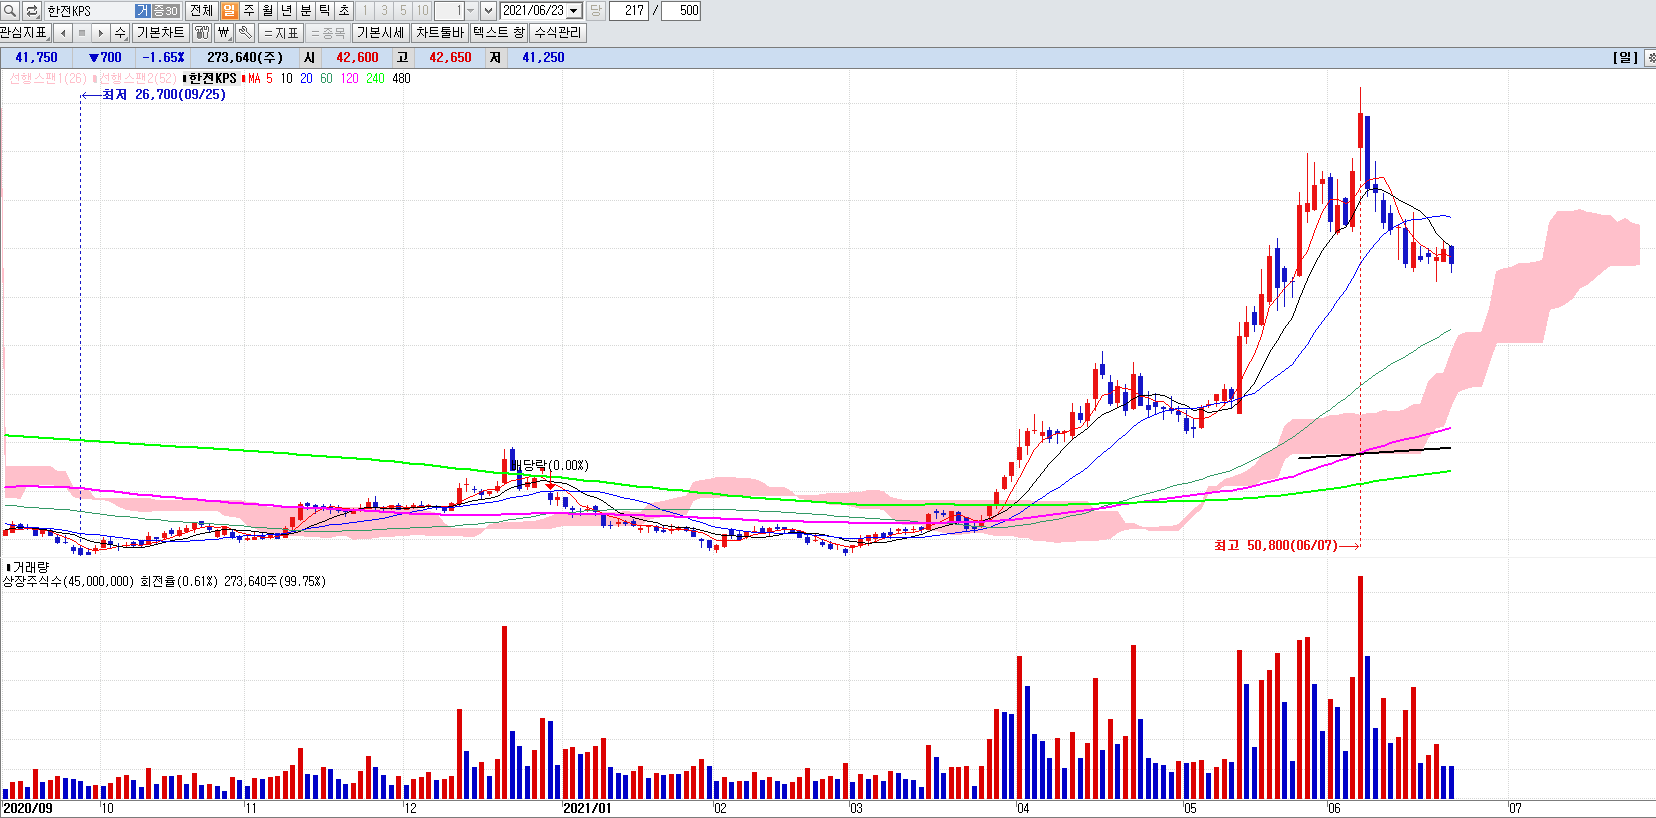Open the 관심지표 menu
The height and width of the screenshot is (818, 1656).
[x=24, y=33]
